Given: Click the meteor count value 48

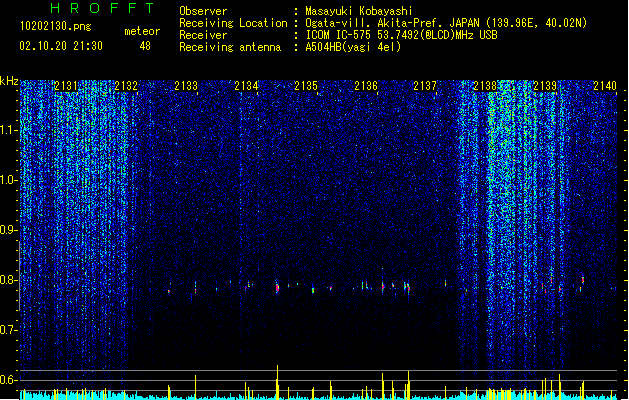Looking at the screenshot, I should click(x=145, y=46).
